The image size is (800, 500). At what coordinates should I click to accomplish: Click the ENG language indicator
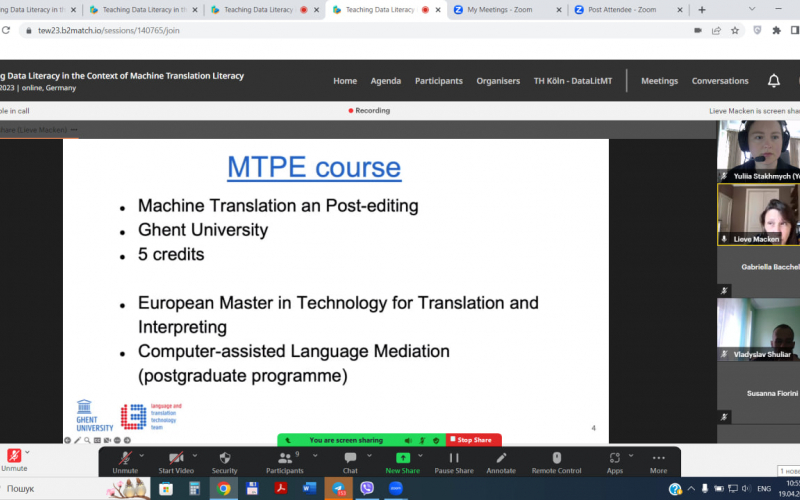pos(764,489)
